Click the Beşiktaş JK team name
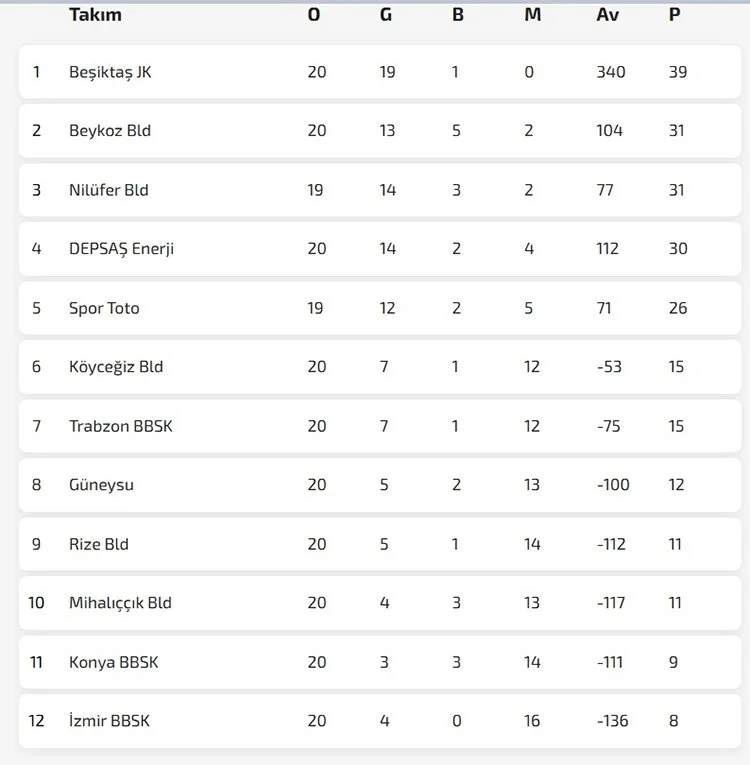750x765 pixels. pos(110,72)
